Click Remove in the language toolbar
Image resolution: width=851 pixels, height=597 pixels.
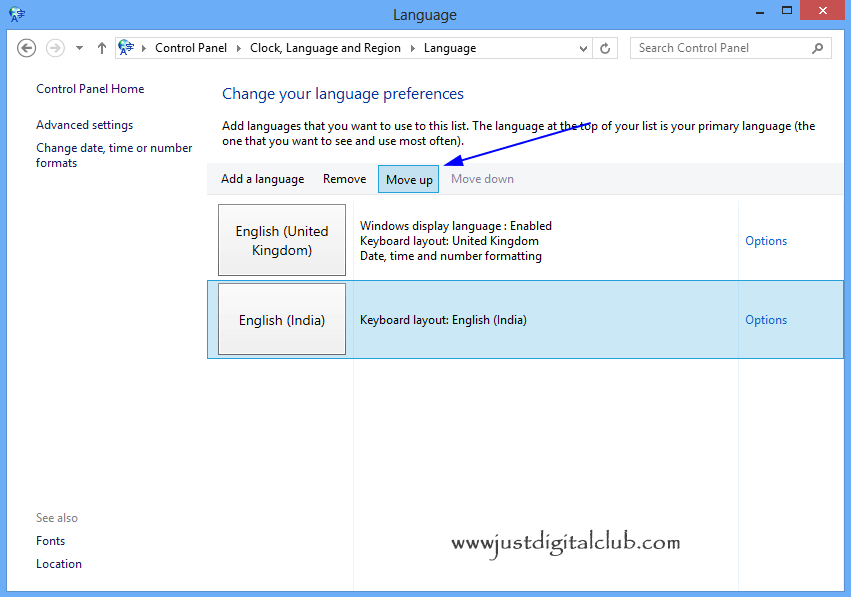tap(345, 179)
